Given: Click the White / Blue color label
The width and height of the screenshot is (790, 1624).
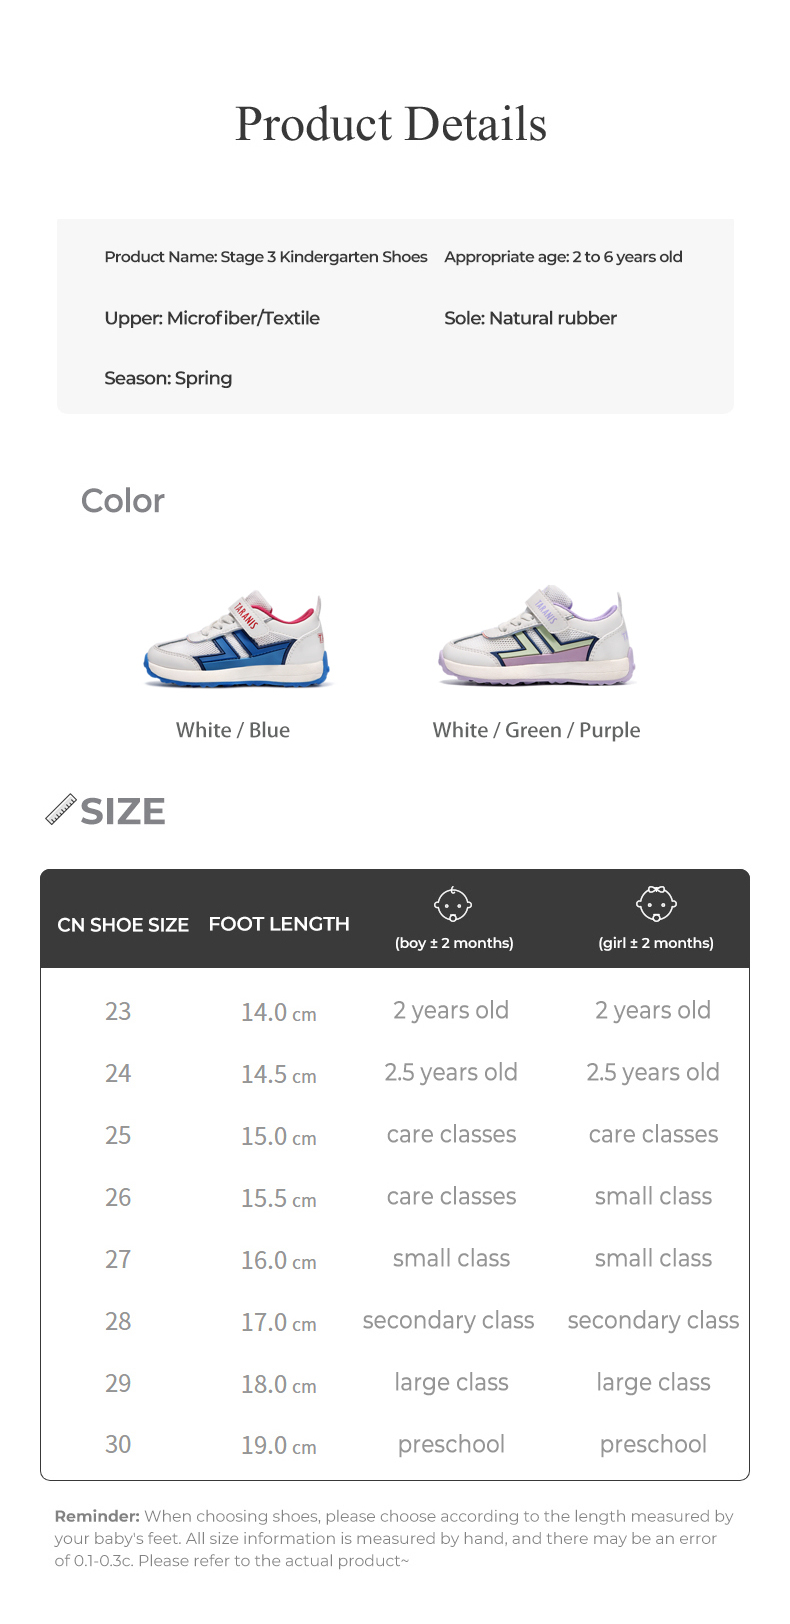Looking at the screenshot, I should pos(233,730).
